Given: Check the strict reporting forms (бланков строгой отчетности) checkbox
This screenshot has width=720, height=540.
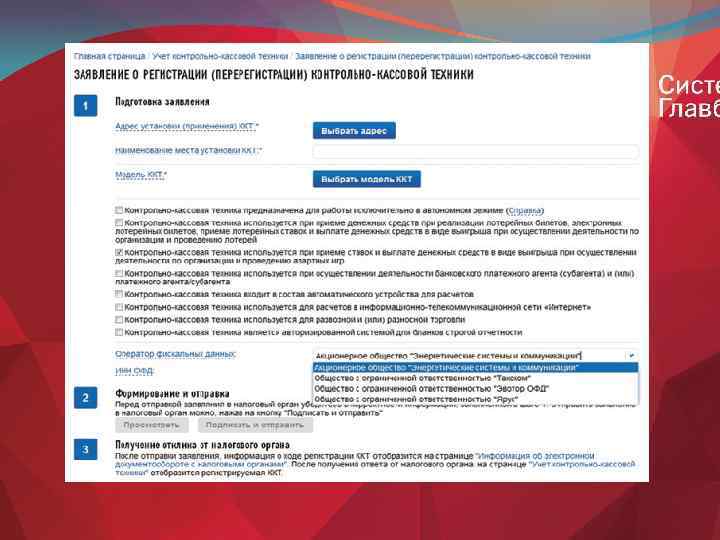Looking at the screenshot, I should [119, 332].
